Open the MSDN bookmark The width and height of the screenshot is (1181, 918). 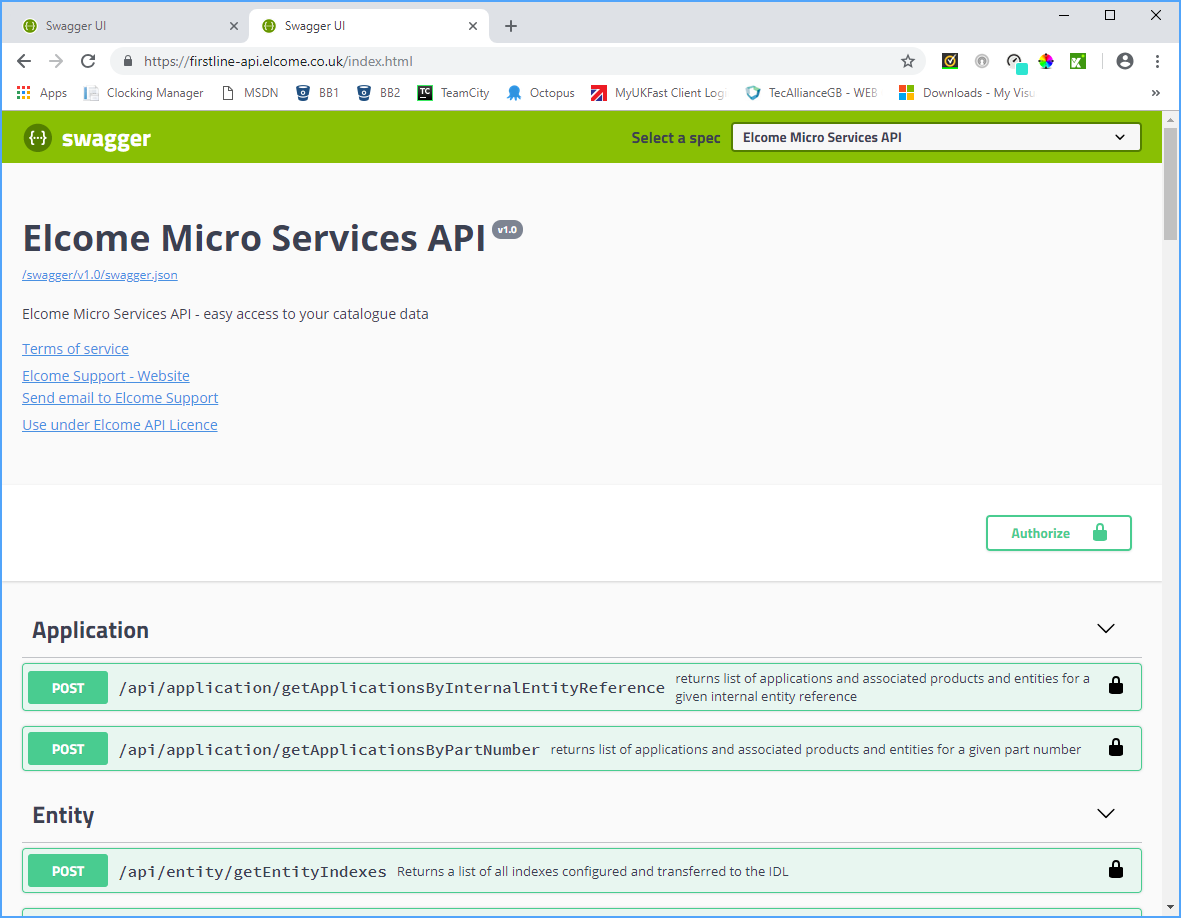(x=250, y=93)
